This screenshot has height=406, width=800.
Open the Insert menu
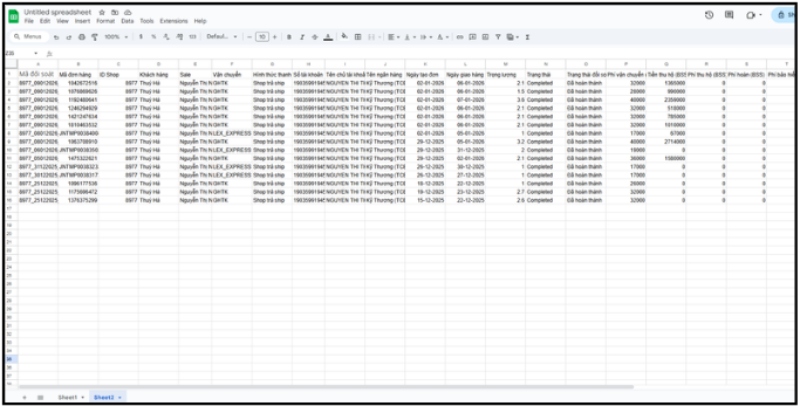pos(82,21)
